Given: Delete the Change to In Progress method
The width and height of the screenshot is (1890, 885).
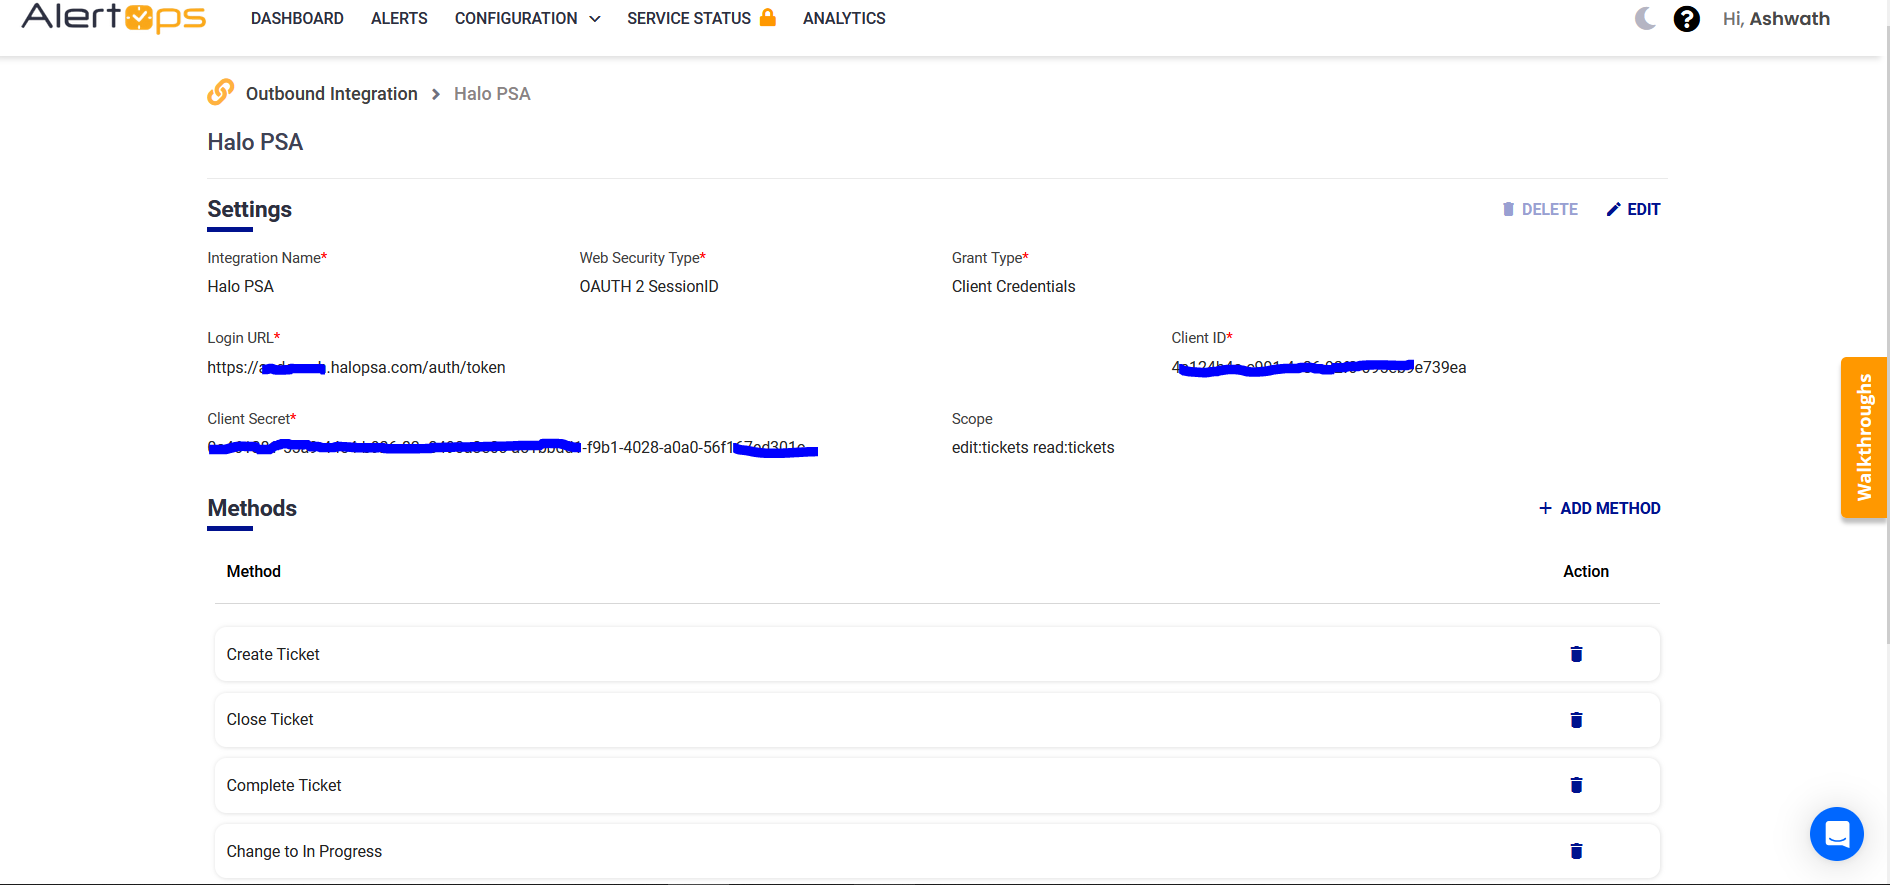Looking at the screenshot, I should click(x=1576, y=851).
